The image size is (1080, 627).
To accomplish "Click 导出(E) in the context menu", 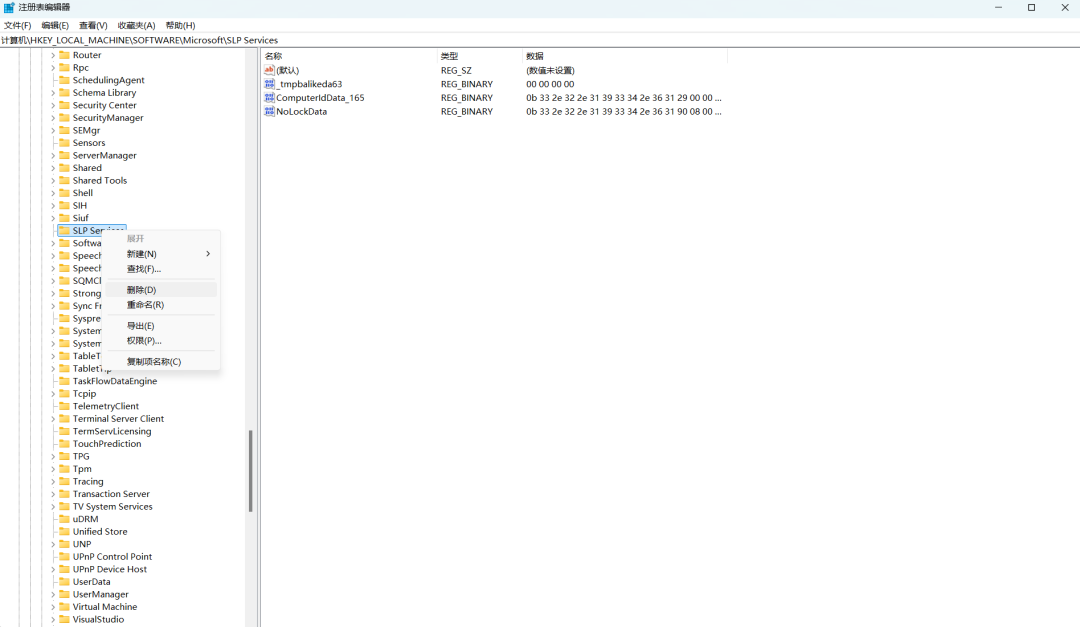I will 140,326.
